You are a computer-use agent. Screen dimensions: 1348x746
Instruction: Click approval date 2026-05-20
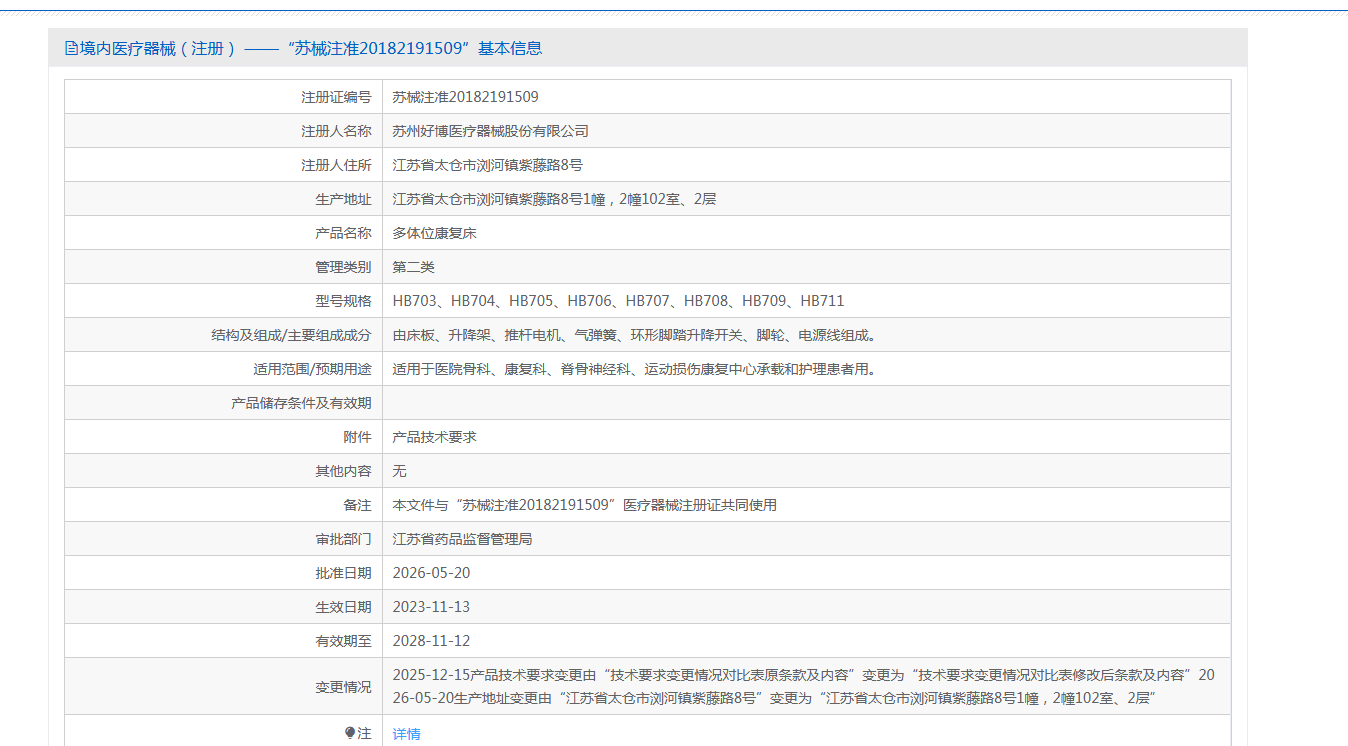(x=432, y=573)
